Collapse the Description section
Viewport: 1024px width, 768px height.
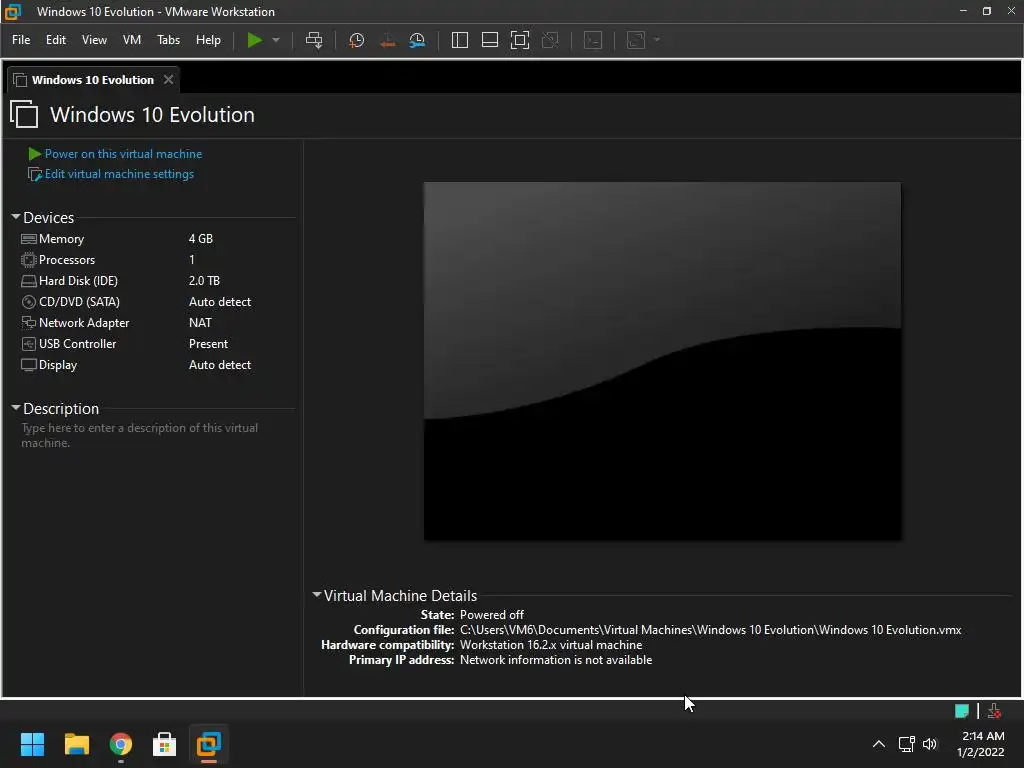(x=16, y=408)
